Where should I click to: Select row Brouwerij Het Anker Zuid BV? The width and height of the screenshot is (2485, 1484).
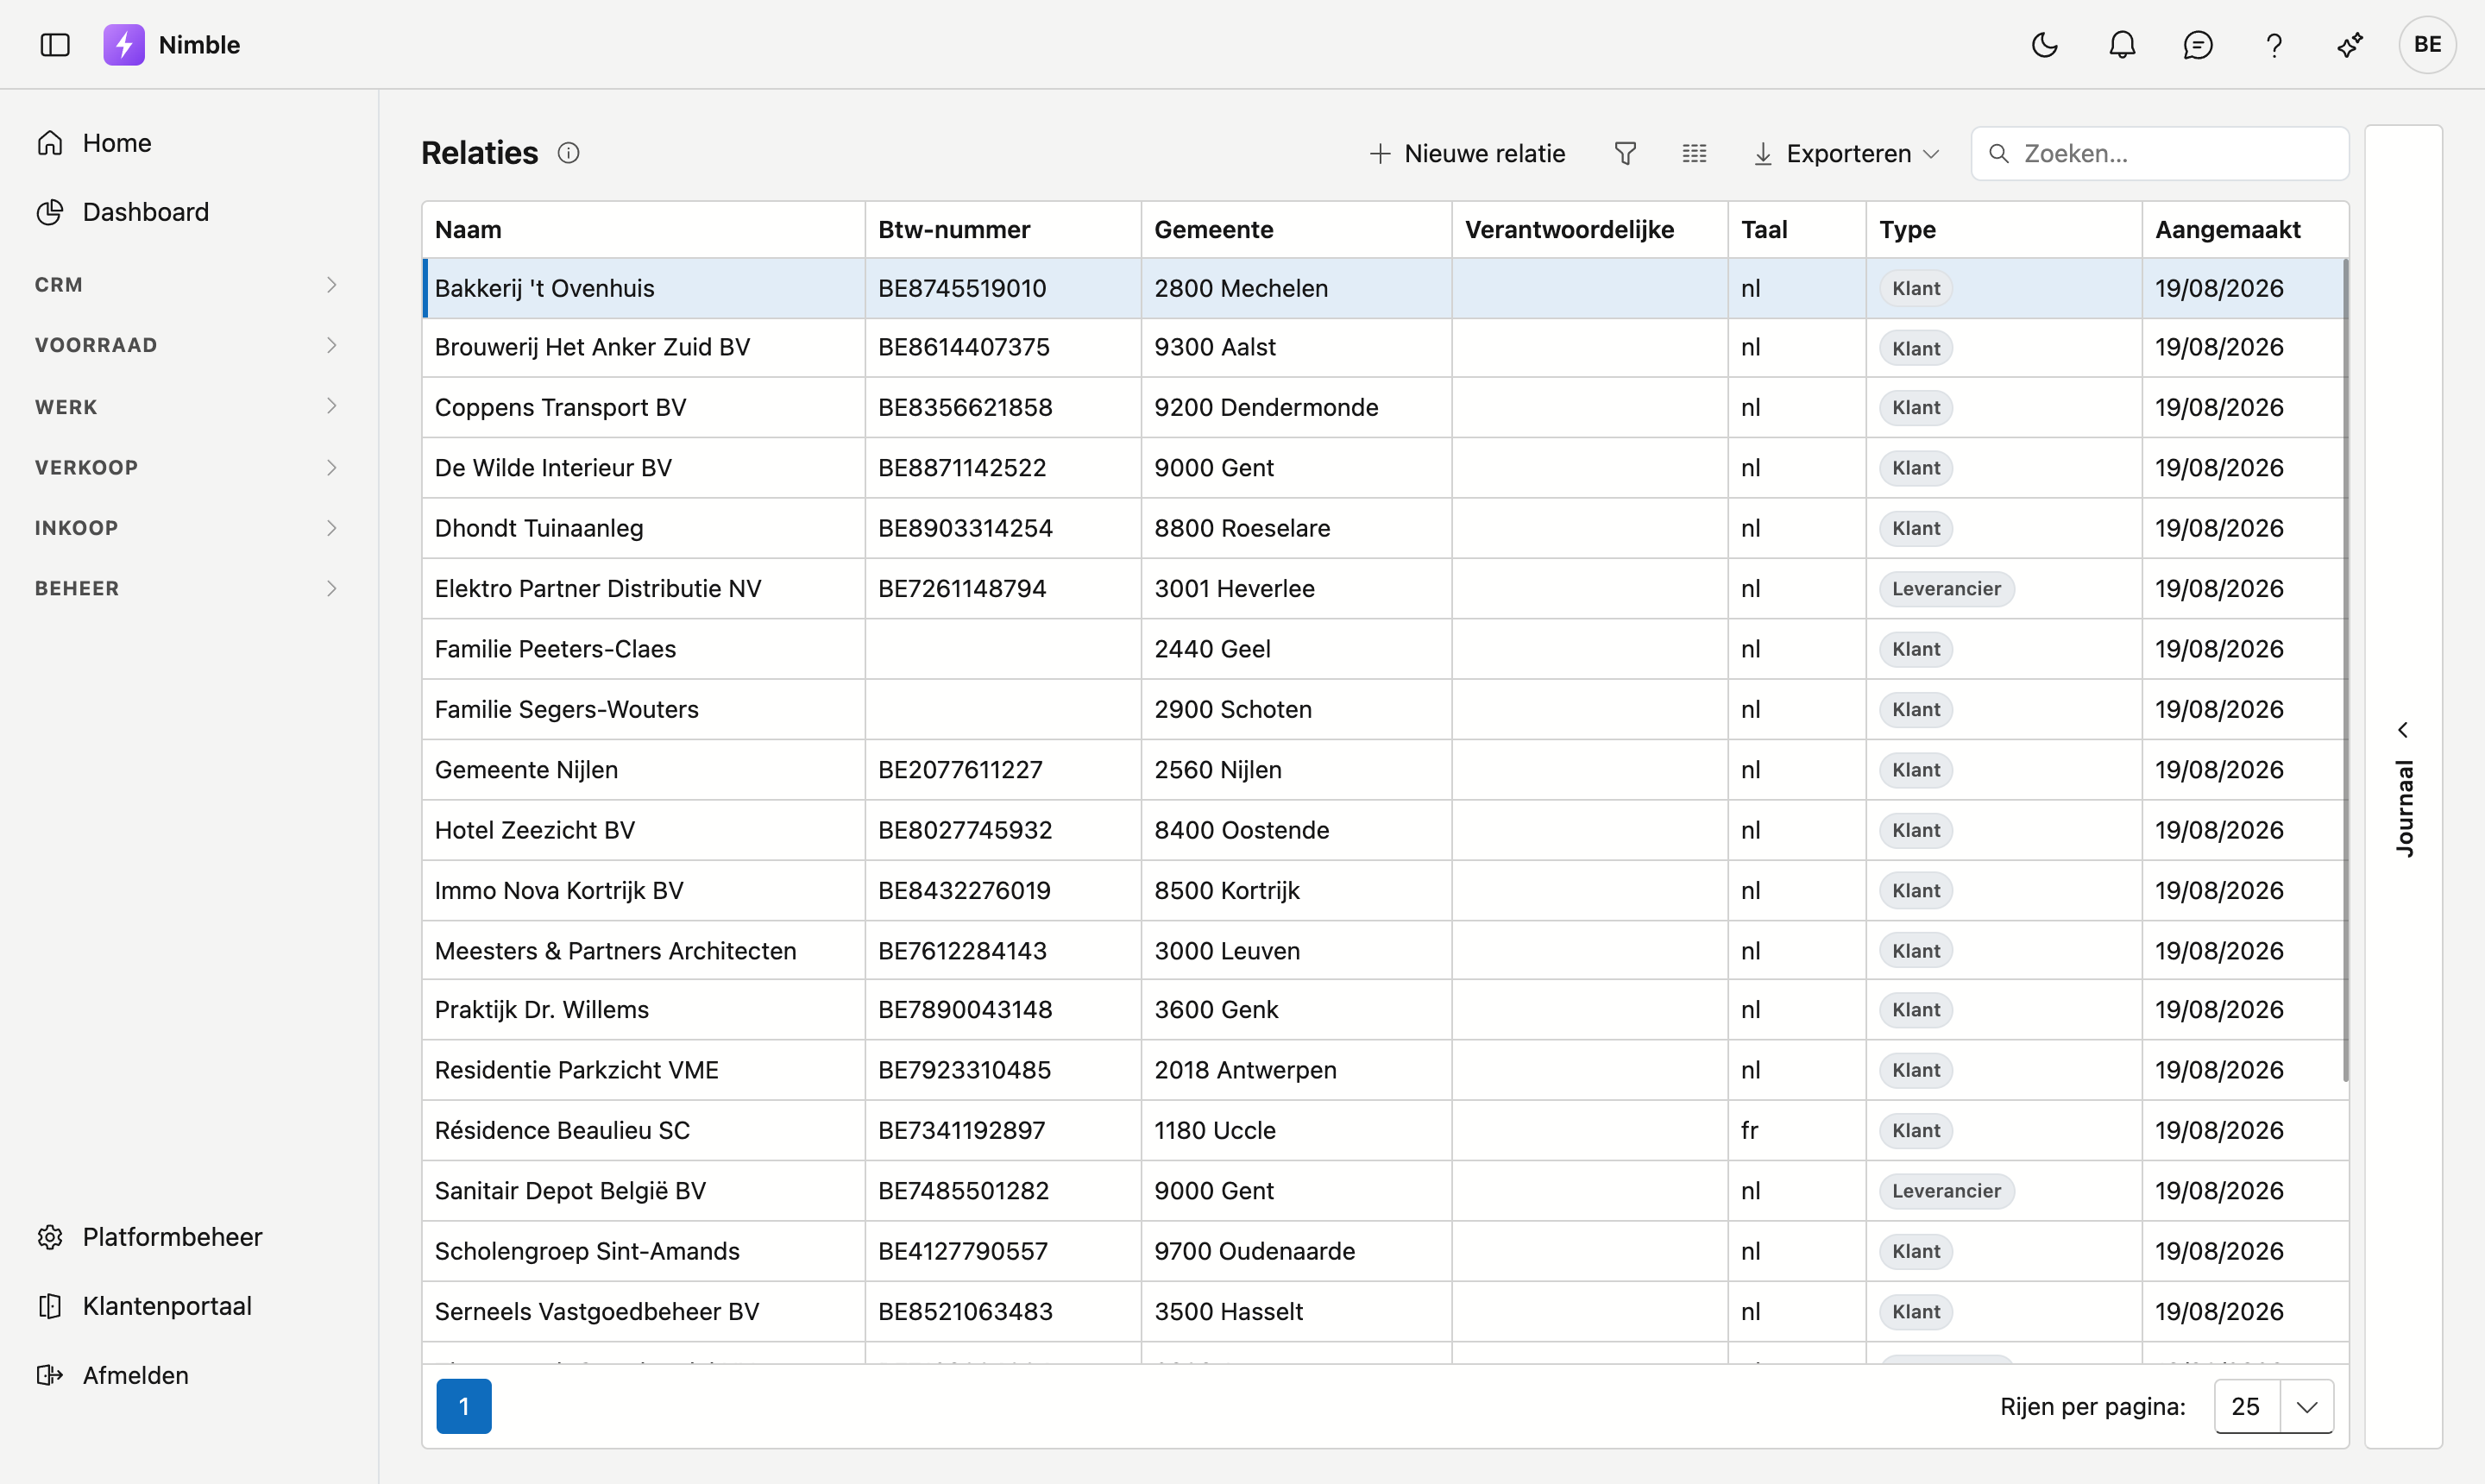(x=1385, y=347)
